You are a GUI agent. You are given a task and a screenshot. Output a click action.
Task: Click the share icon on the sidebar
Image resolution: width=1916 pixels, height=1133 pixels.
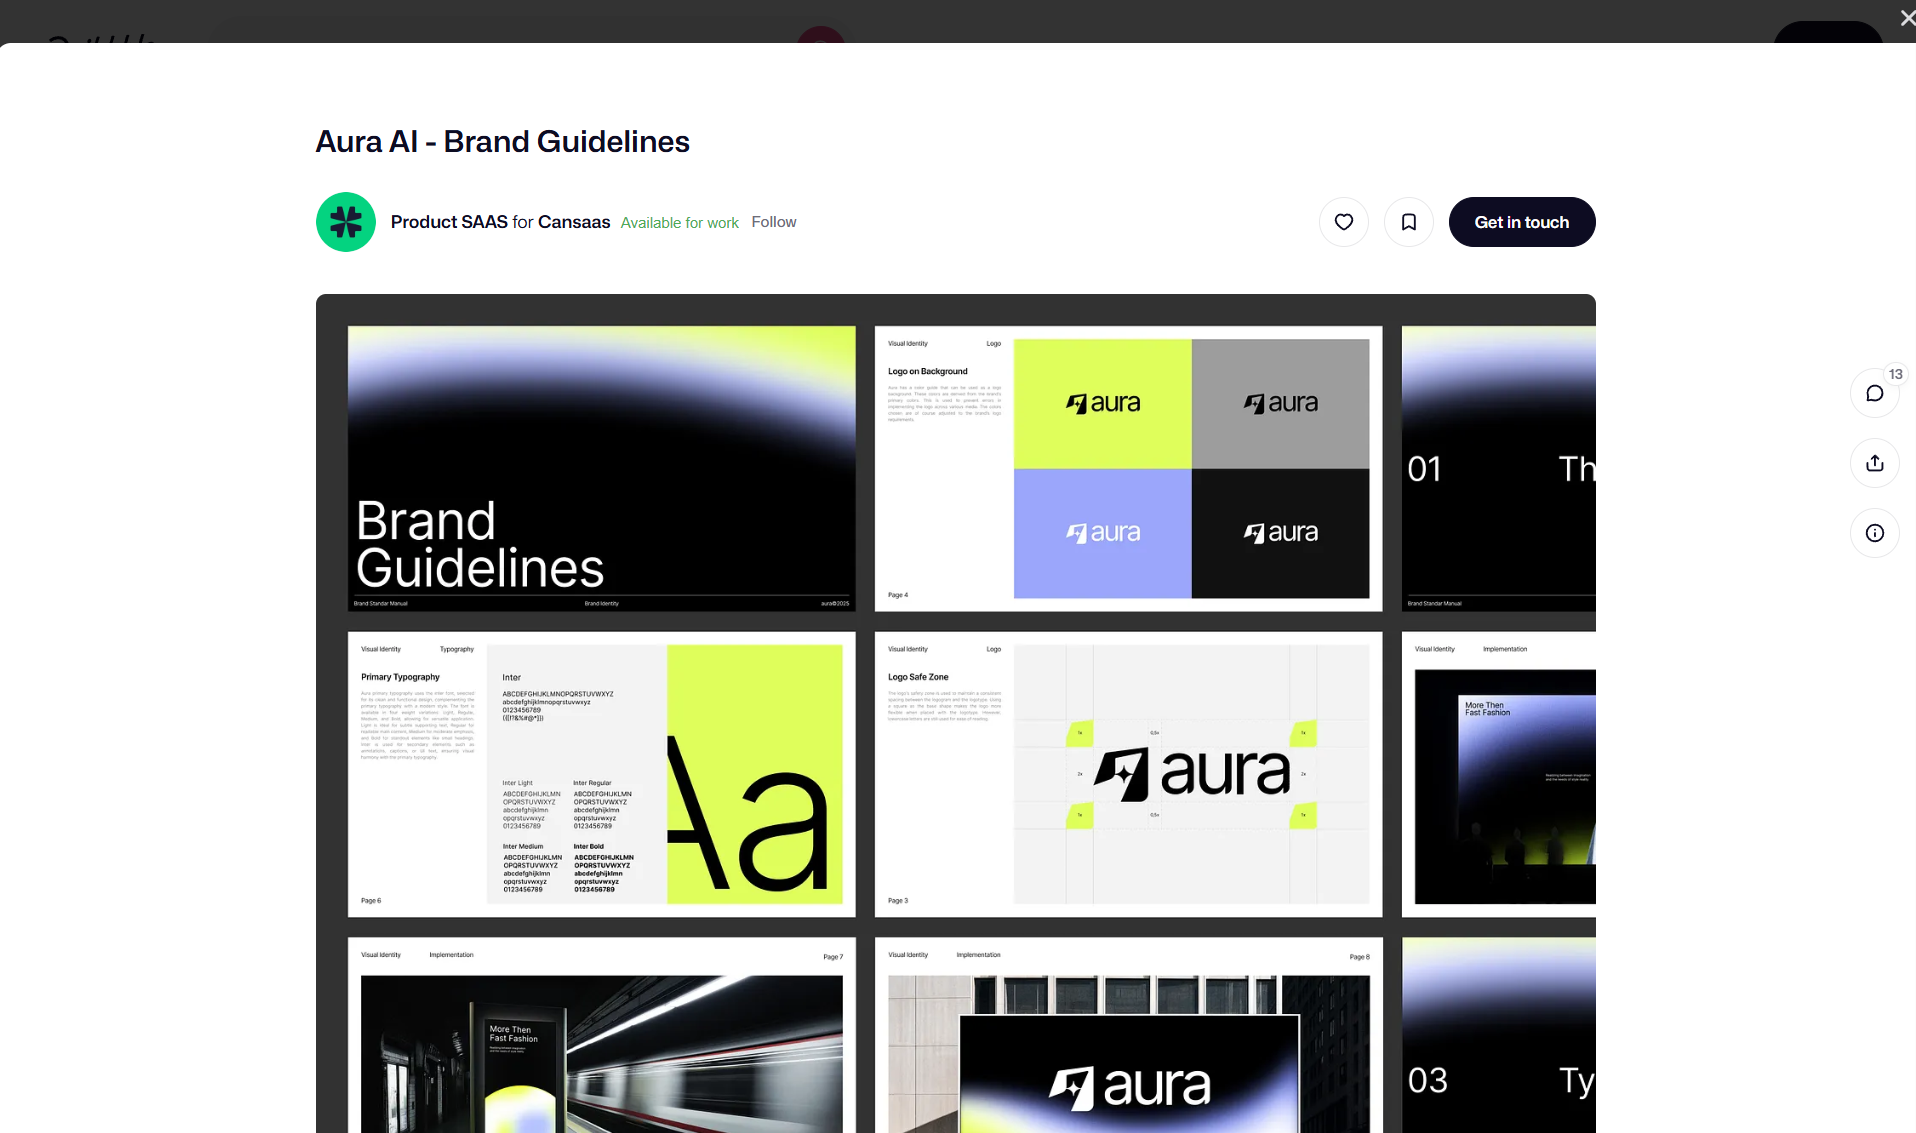click(x=1874, y=463)
